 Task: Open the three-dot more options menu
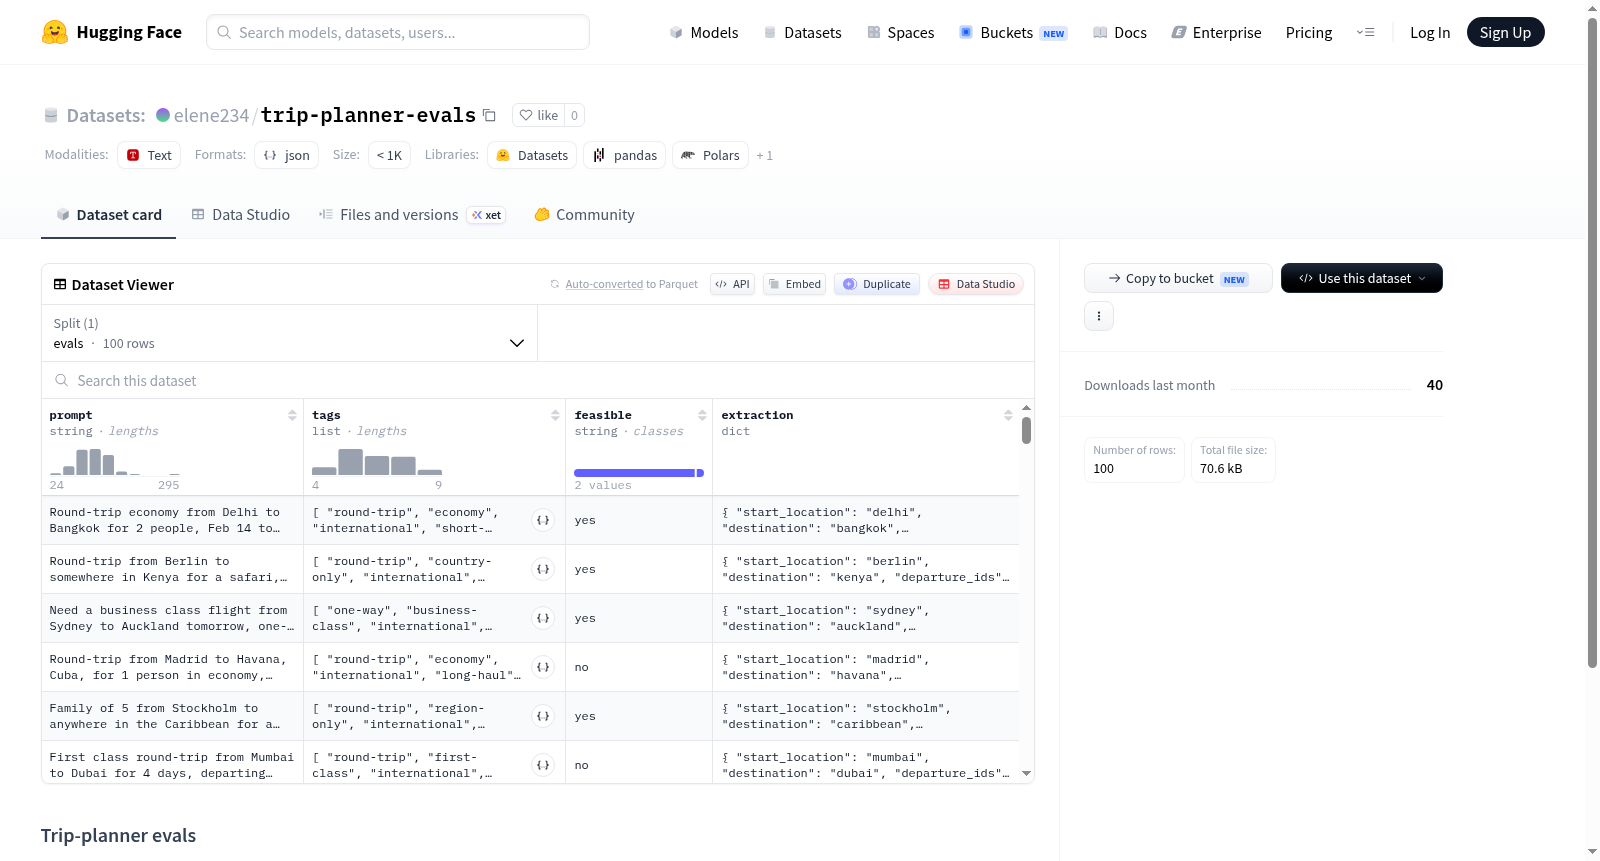[x=1099, y=316]
